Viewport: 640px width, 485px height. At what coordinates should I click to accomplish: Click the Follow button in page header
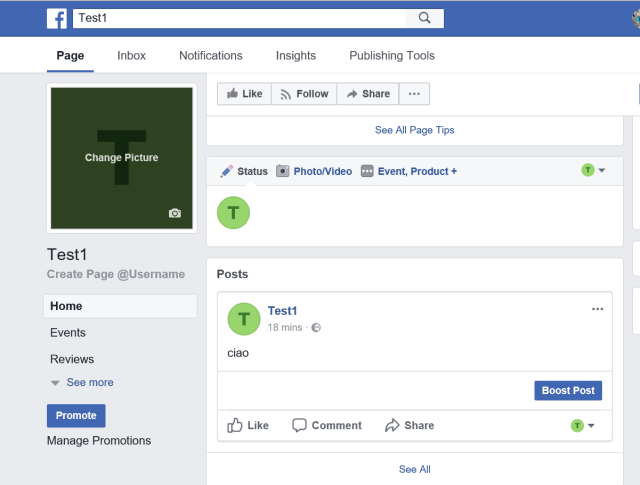pos(304,94)
